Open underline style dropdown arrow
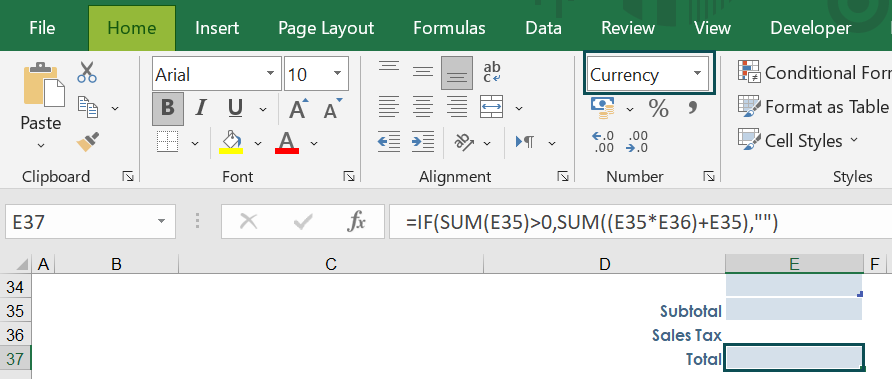This screenshot has height=379, width=892. point(262,109)
